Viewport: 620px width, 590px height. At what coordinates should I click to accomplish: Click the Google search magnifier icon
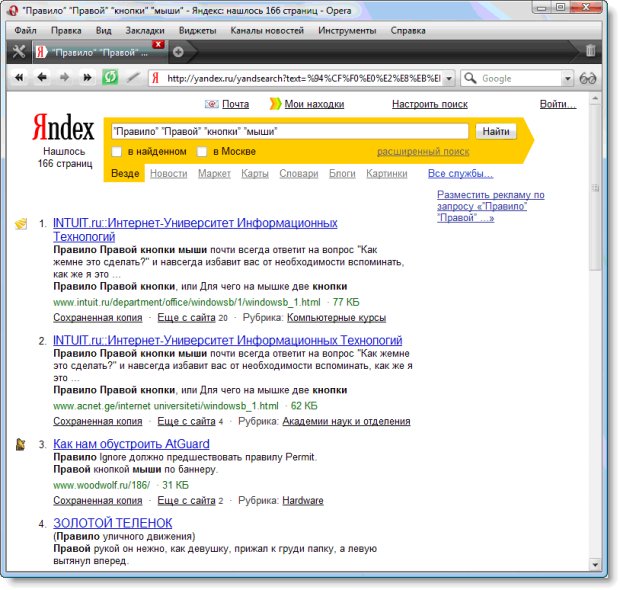pyautogui.click(x=470, y=78)
